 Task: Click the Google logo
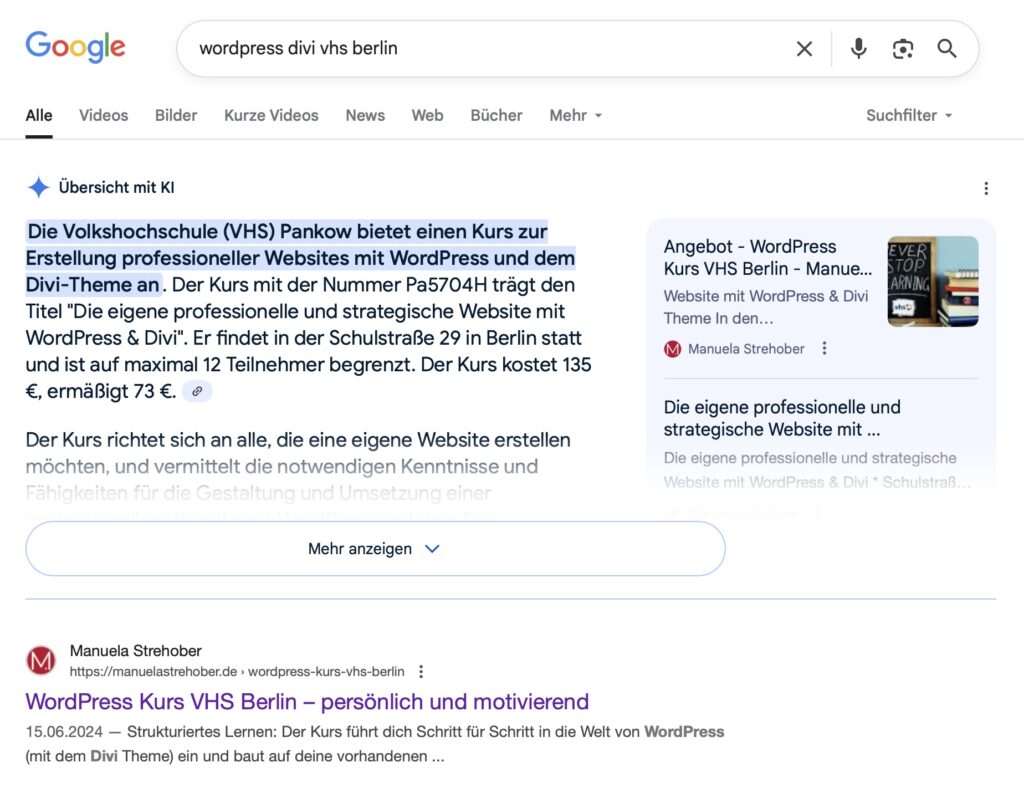pyautogui.click(x=75, y=46)
